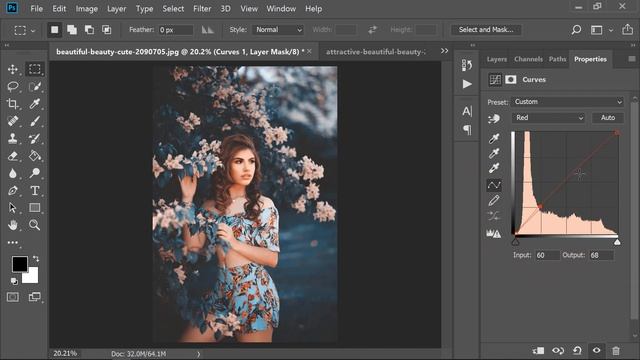Switch foreground and background colors arrow
Viewport: 640px width, 360px height.
click(36, 259)
